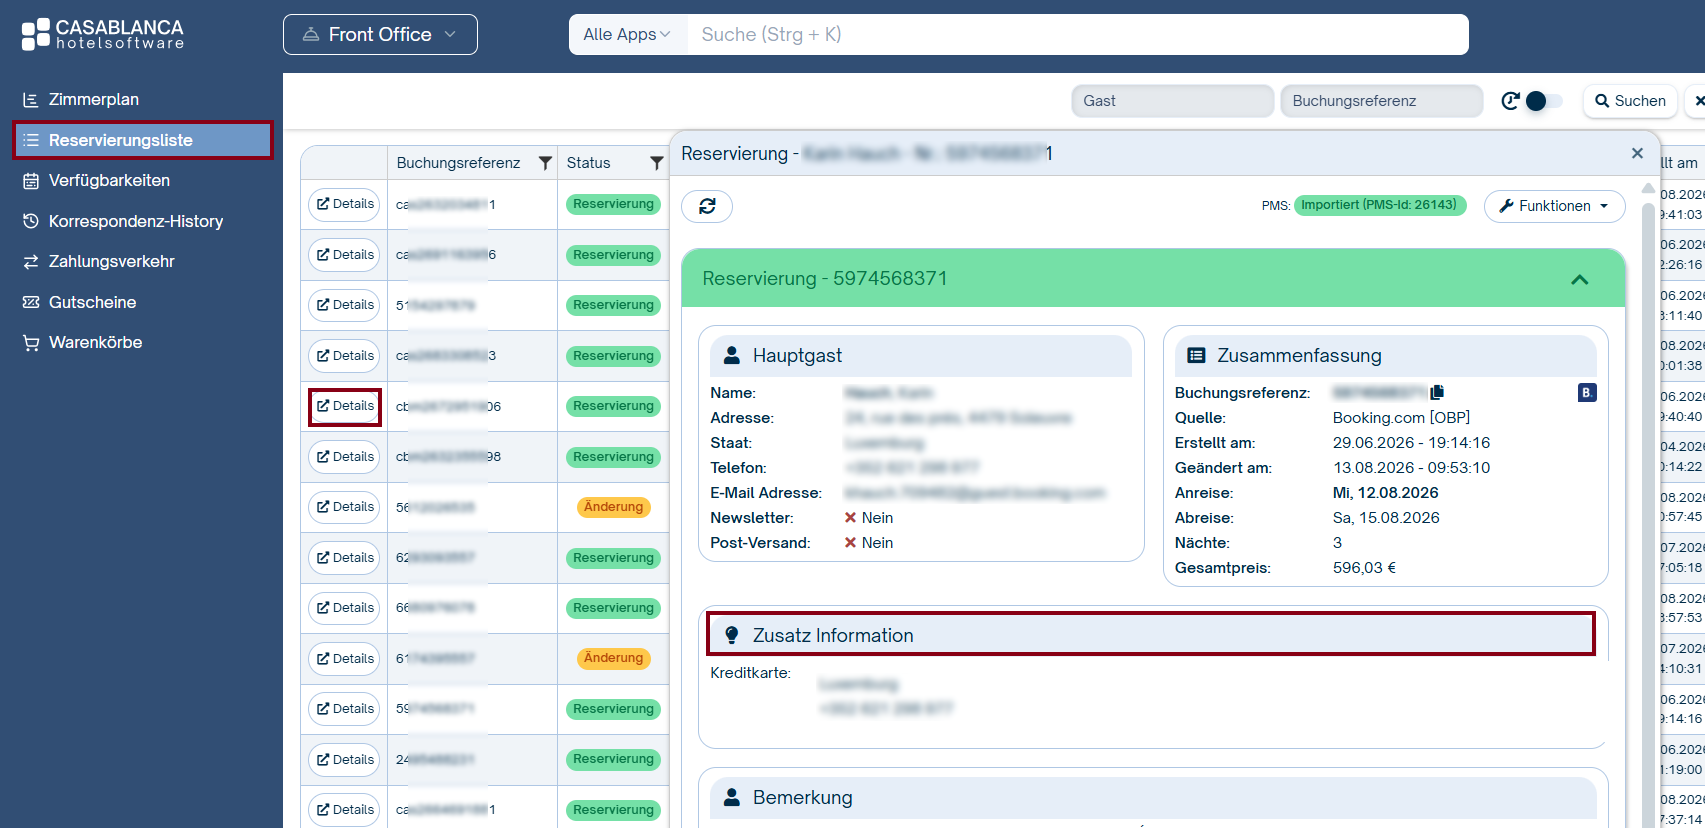Click the person icon beside Hauptgast
1705x828 pixels.
(x=732, y=355)
